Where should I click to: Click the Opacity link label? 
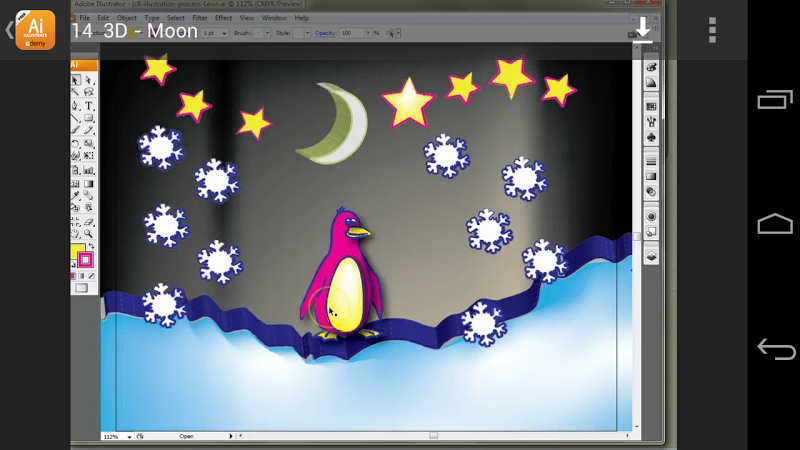tap(326, 33)
